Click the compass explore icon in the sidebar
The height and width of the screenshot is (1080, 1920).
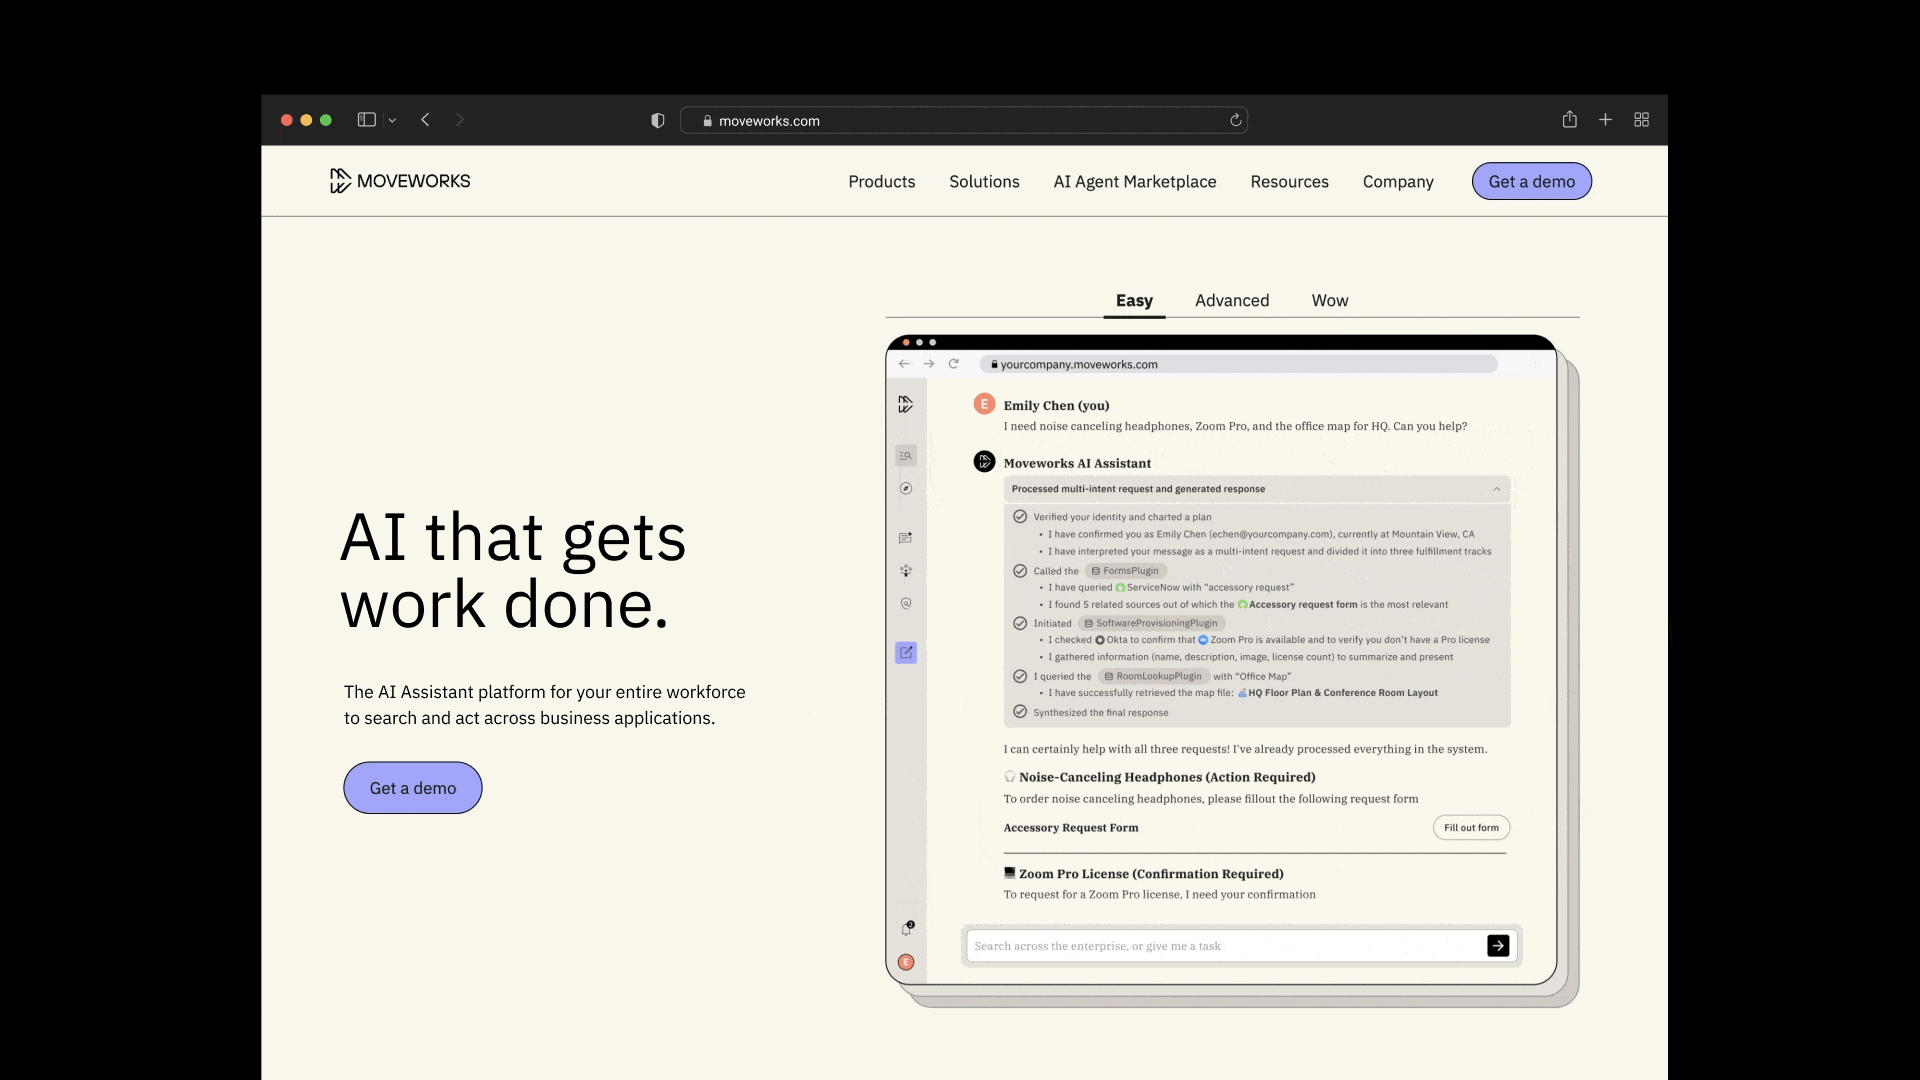pos(906,489)
